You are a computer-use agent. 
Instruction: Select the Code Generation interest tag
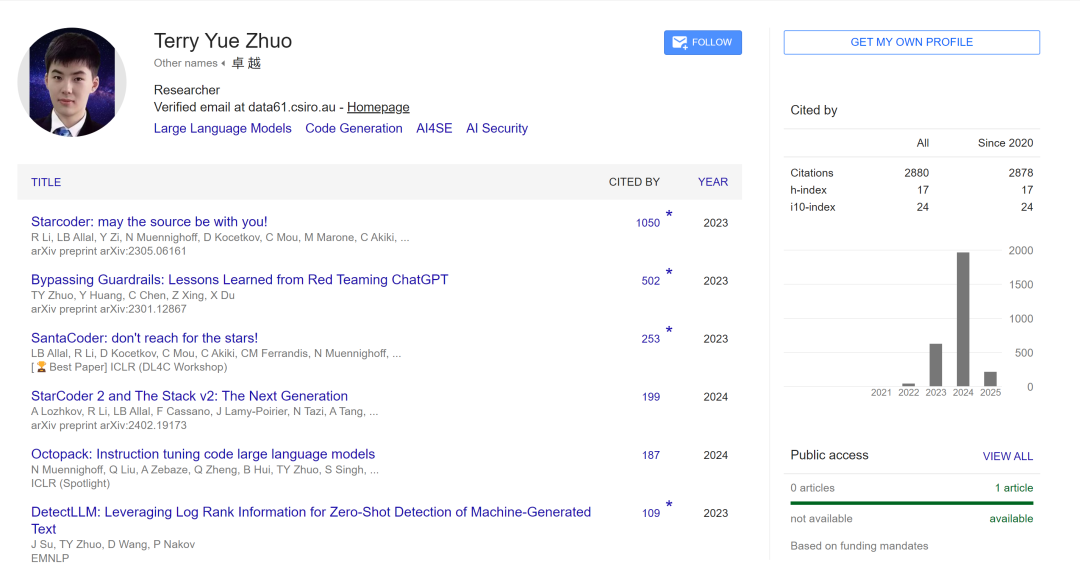pos(353,128)
